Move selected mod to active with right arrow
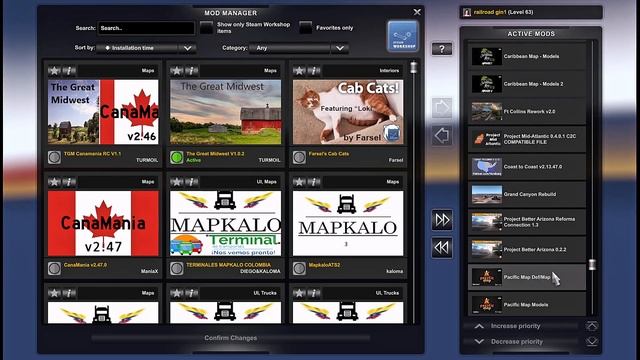Viewport: 640px width, 360px height. tap(442, 108)
